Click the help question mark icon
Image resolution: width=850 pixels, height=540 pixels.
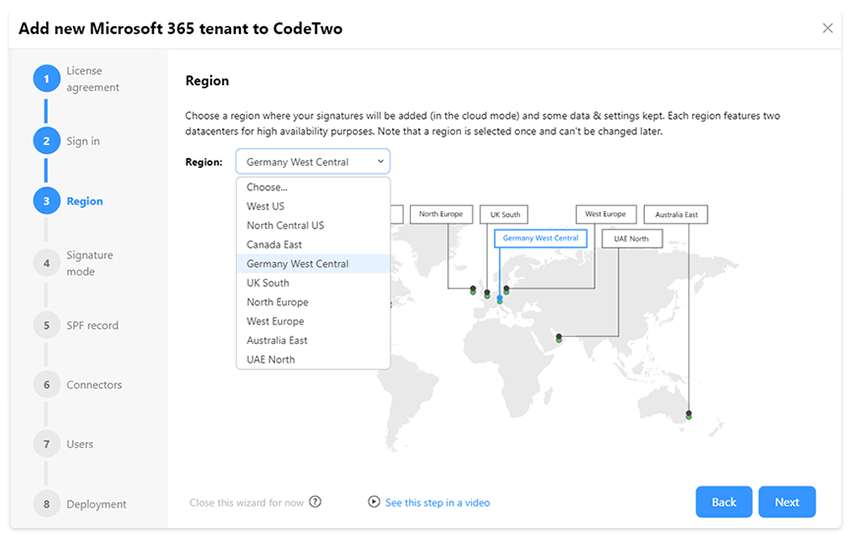315,502
